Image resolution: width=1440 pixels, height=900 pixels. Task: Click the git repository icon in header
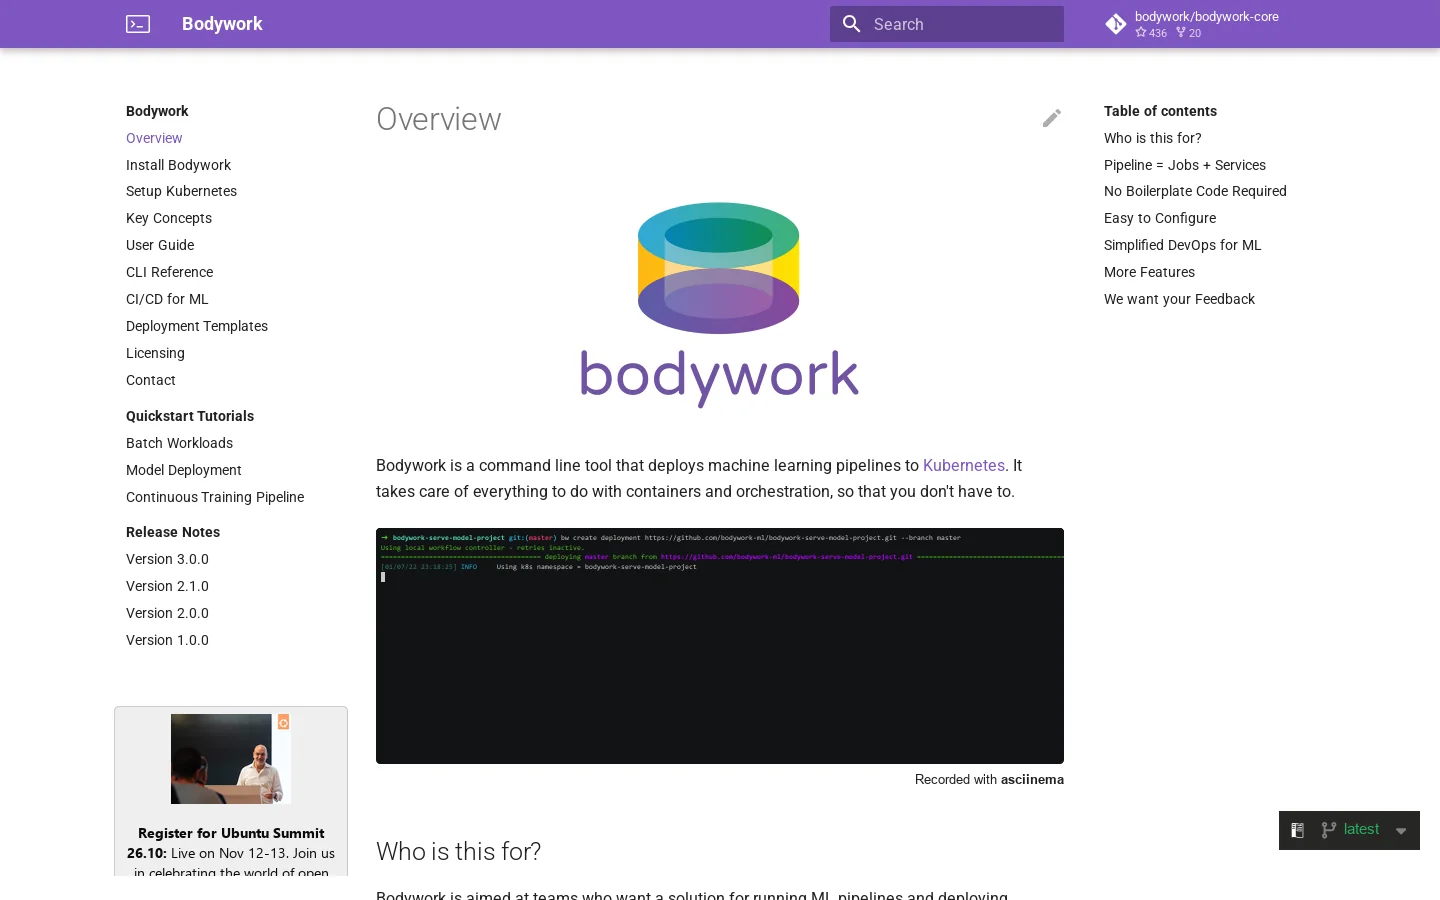(1116, 24)
